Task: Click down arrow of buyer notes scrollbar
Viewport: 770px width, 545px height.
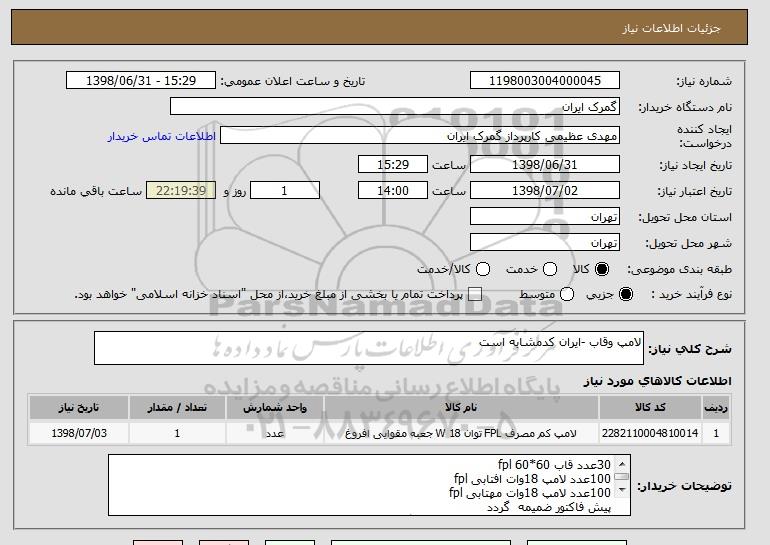Action: point(622,490)
